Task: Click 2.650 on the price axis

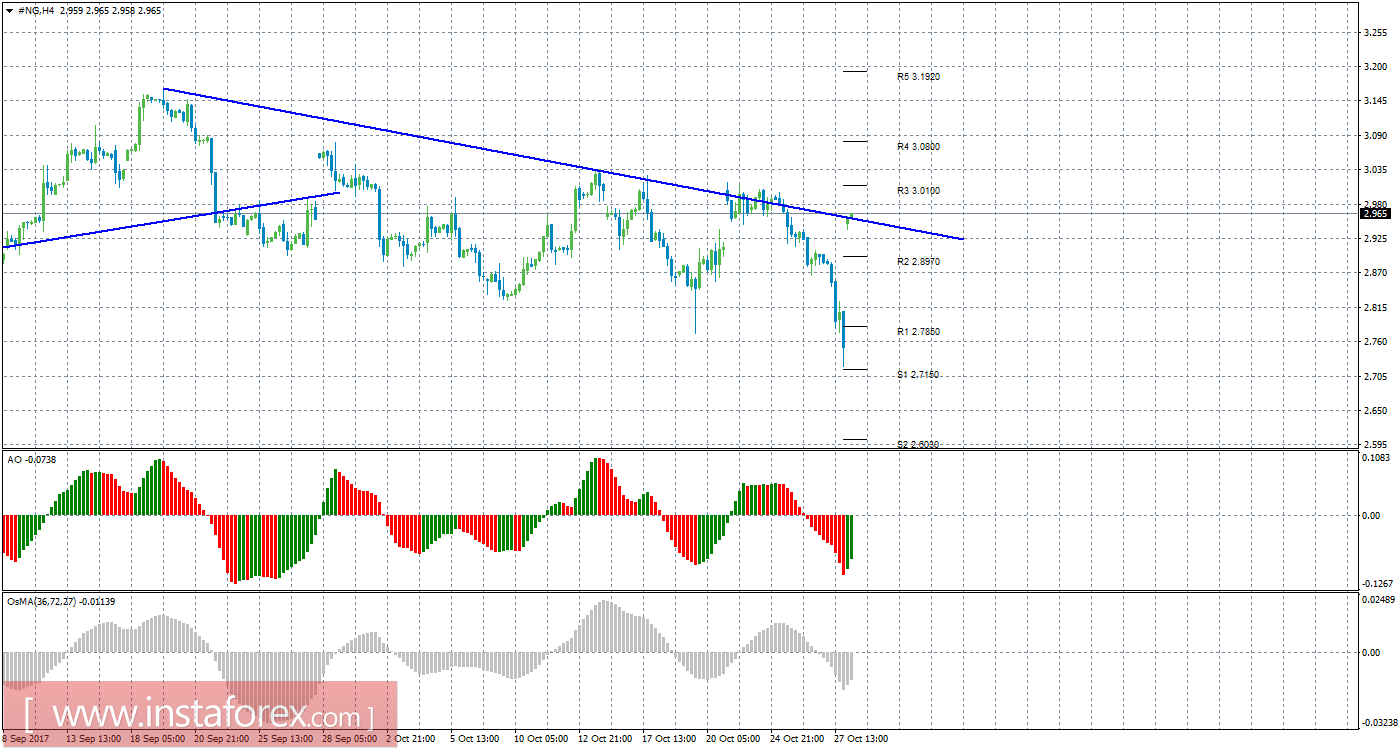Action: pyautogui.click(x=1375, y=410)
